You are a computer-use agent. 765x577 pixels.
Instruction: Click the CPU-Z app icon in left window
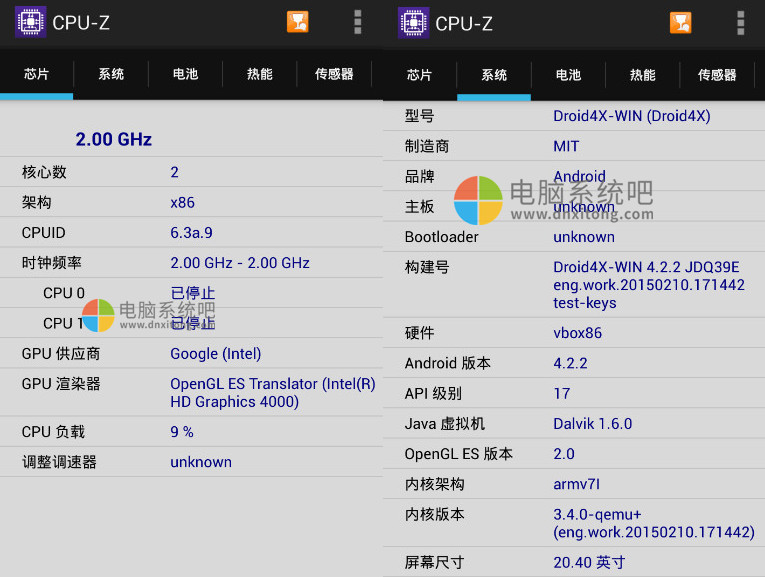pos(31,22)
